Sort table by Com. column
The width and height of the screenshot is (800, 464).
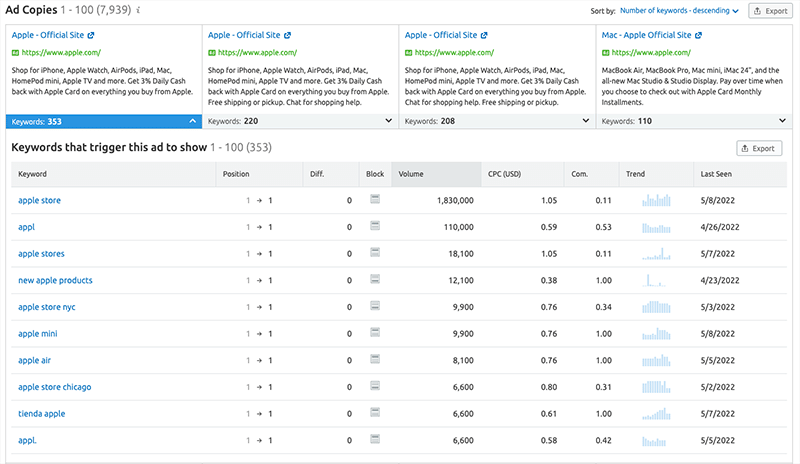(591, 174)
